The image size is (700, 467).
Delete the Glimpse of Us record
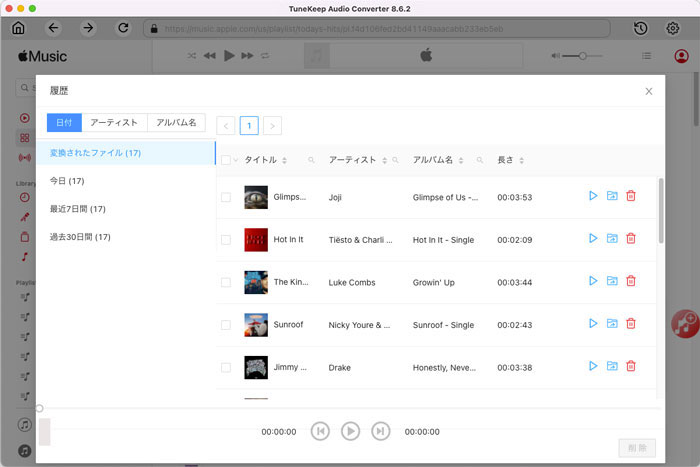point(631,196)
